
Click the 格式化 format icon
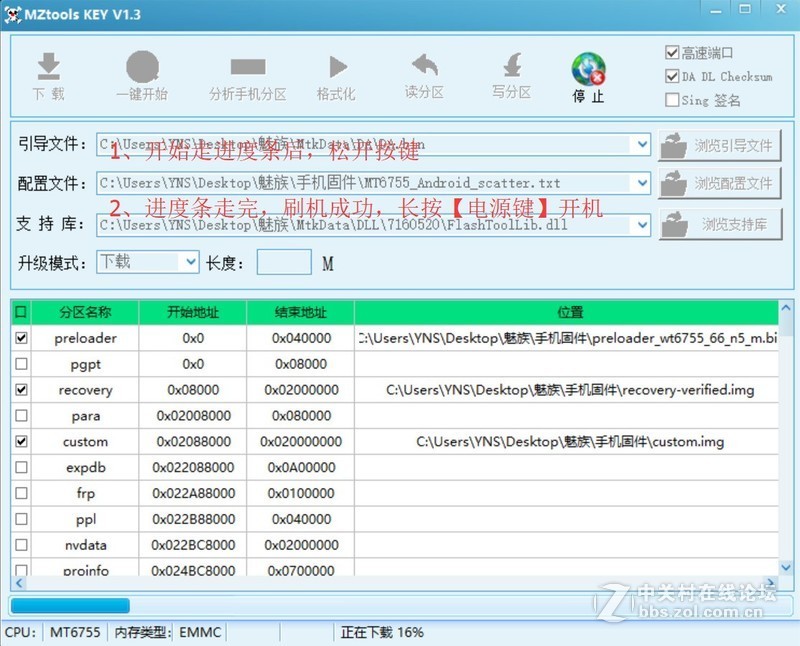click(338, 72)
